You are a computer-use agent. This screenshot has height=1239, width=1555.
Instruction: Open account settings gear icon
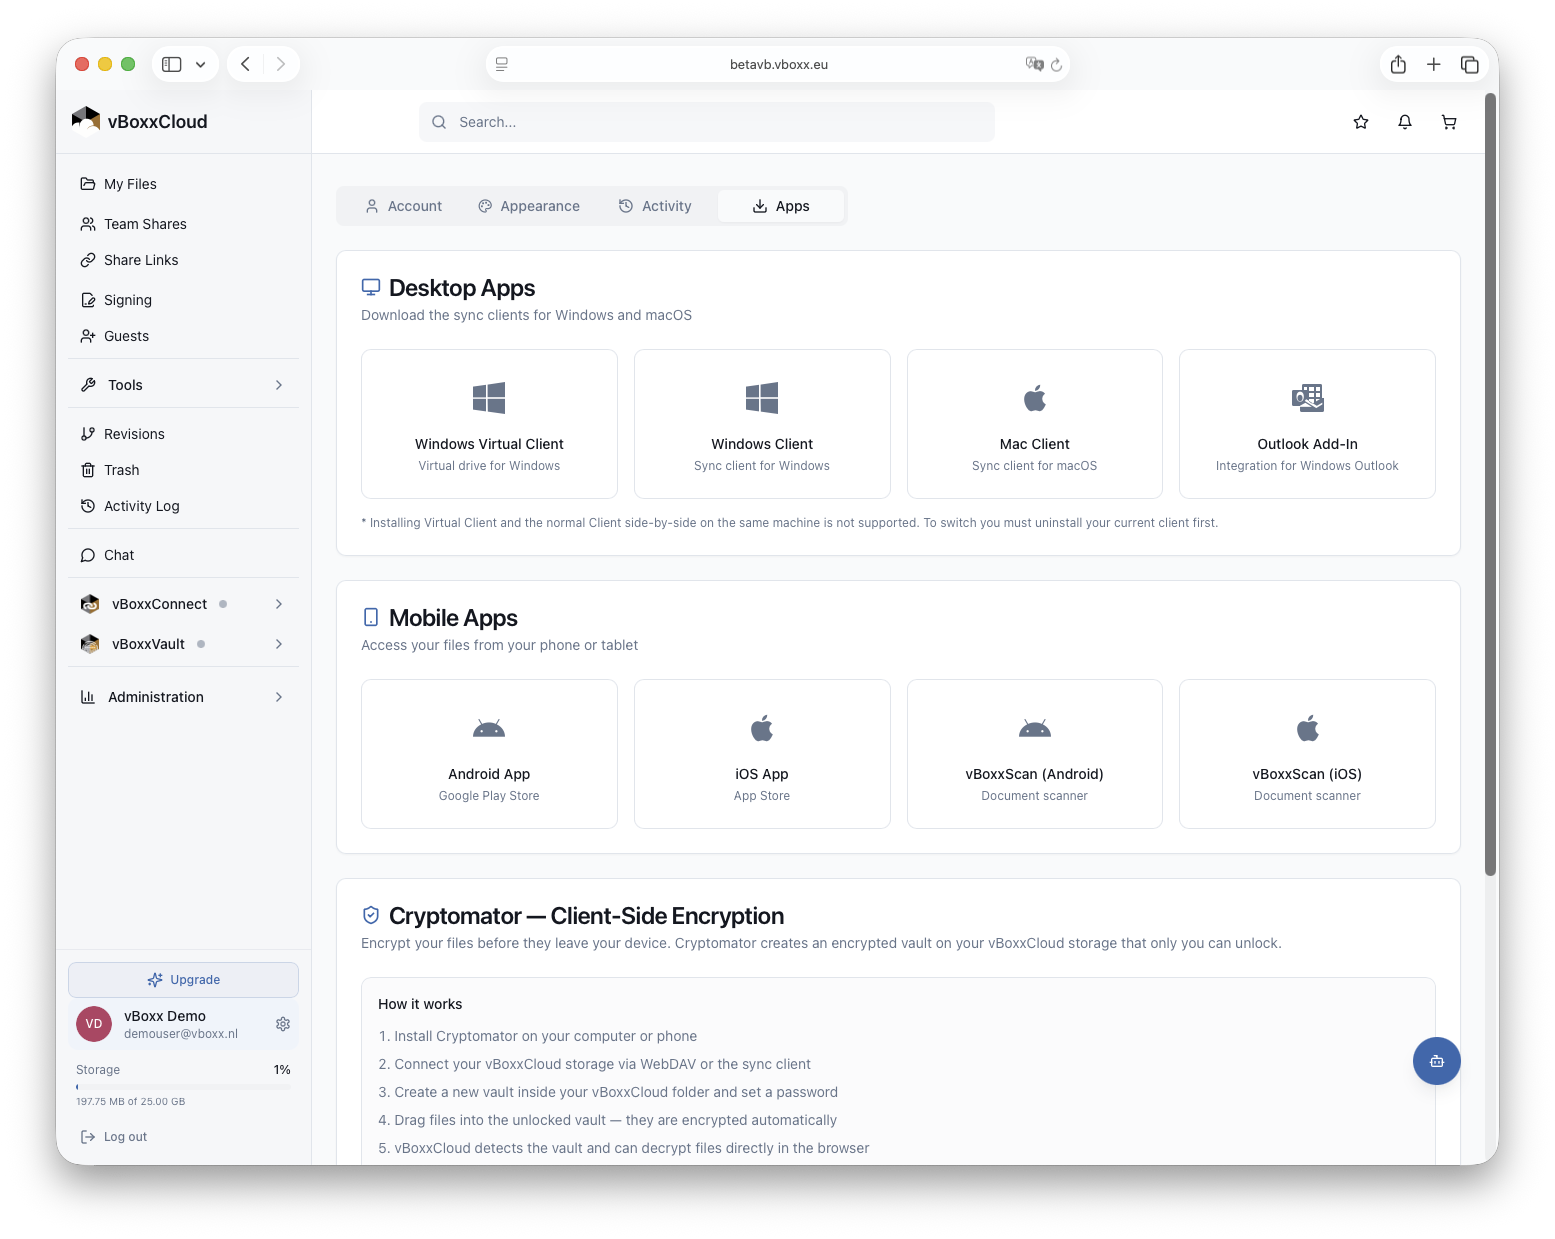click(283, 1024)
